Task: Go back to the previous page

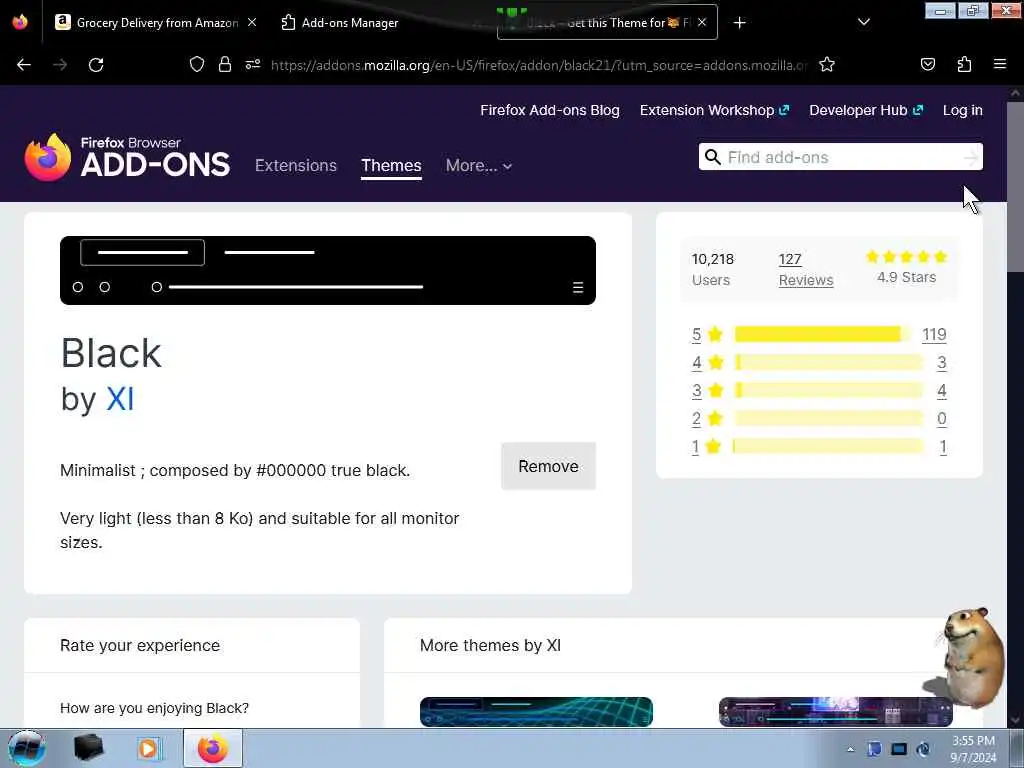Action: [24, 65]
